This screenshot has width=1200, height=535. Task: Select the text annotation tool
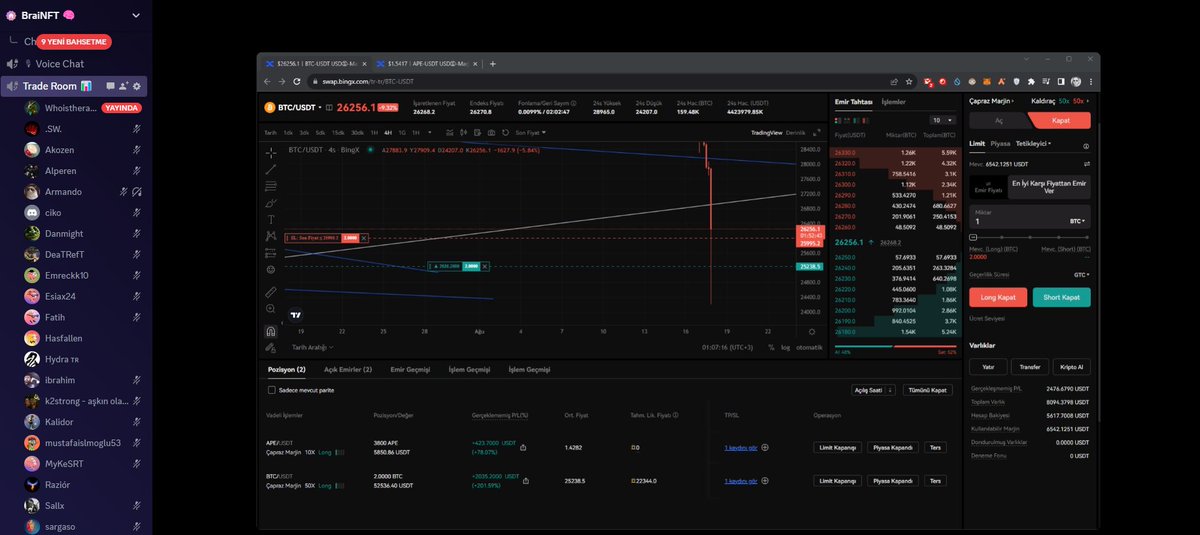[x=270, y=219]
